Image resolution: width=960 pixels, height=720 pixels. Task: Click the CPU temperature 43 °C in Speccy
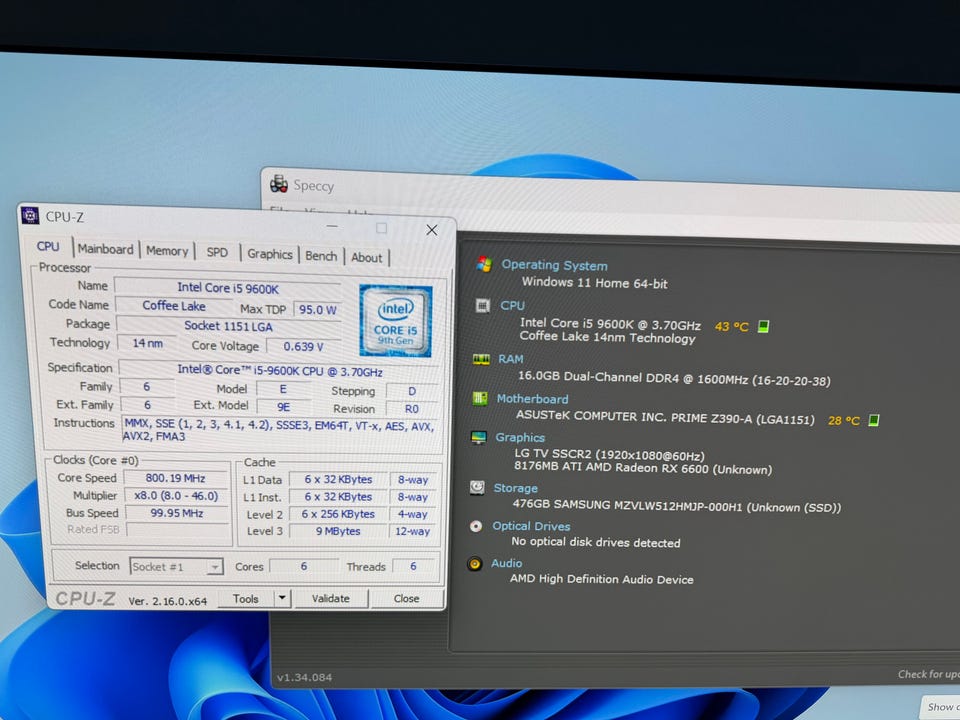(x=732, y=326)
